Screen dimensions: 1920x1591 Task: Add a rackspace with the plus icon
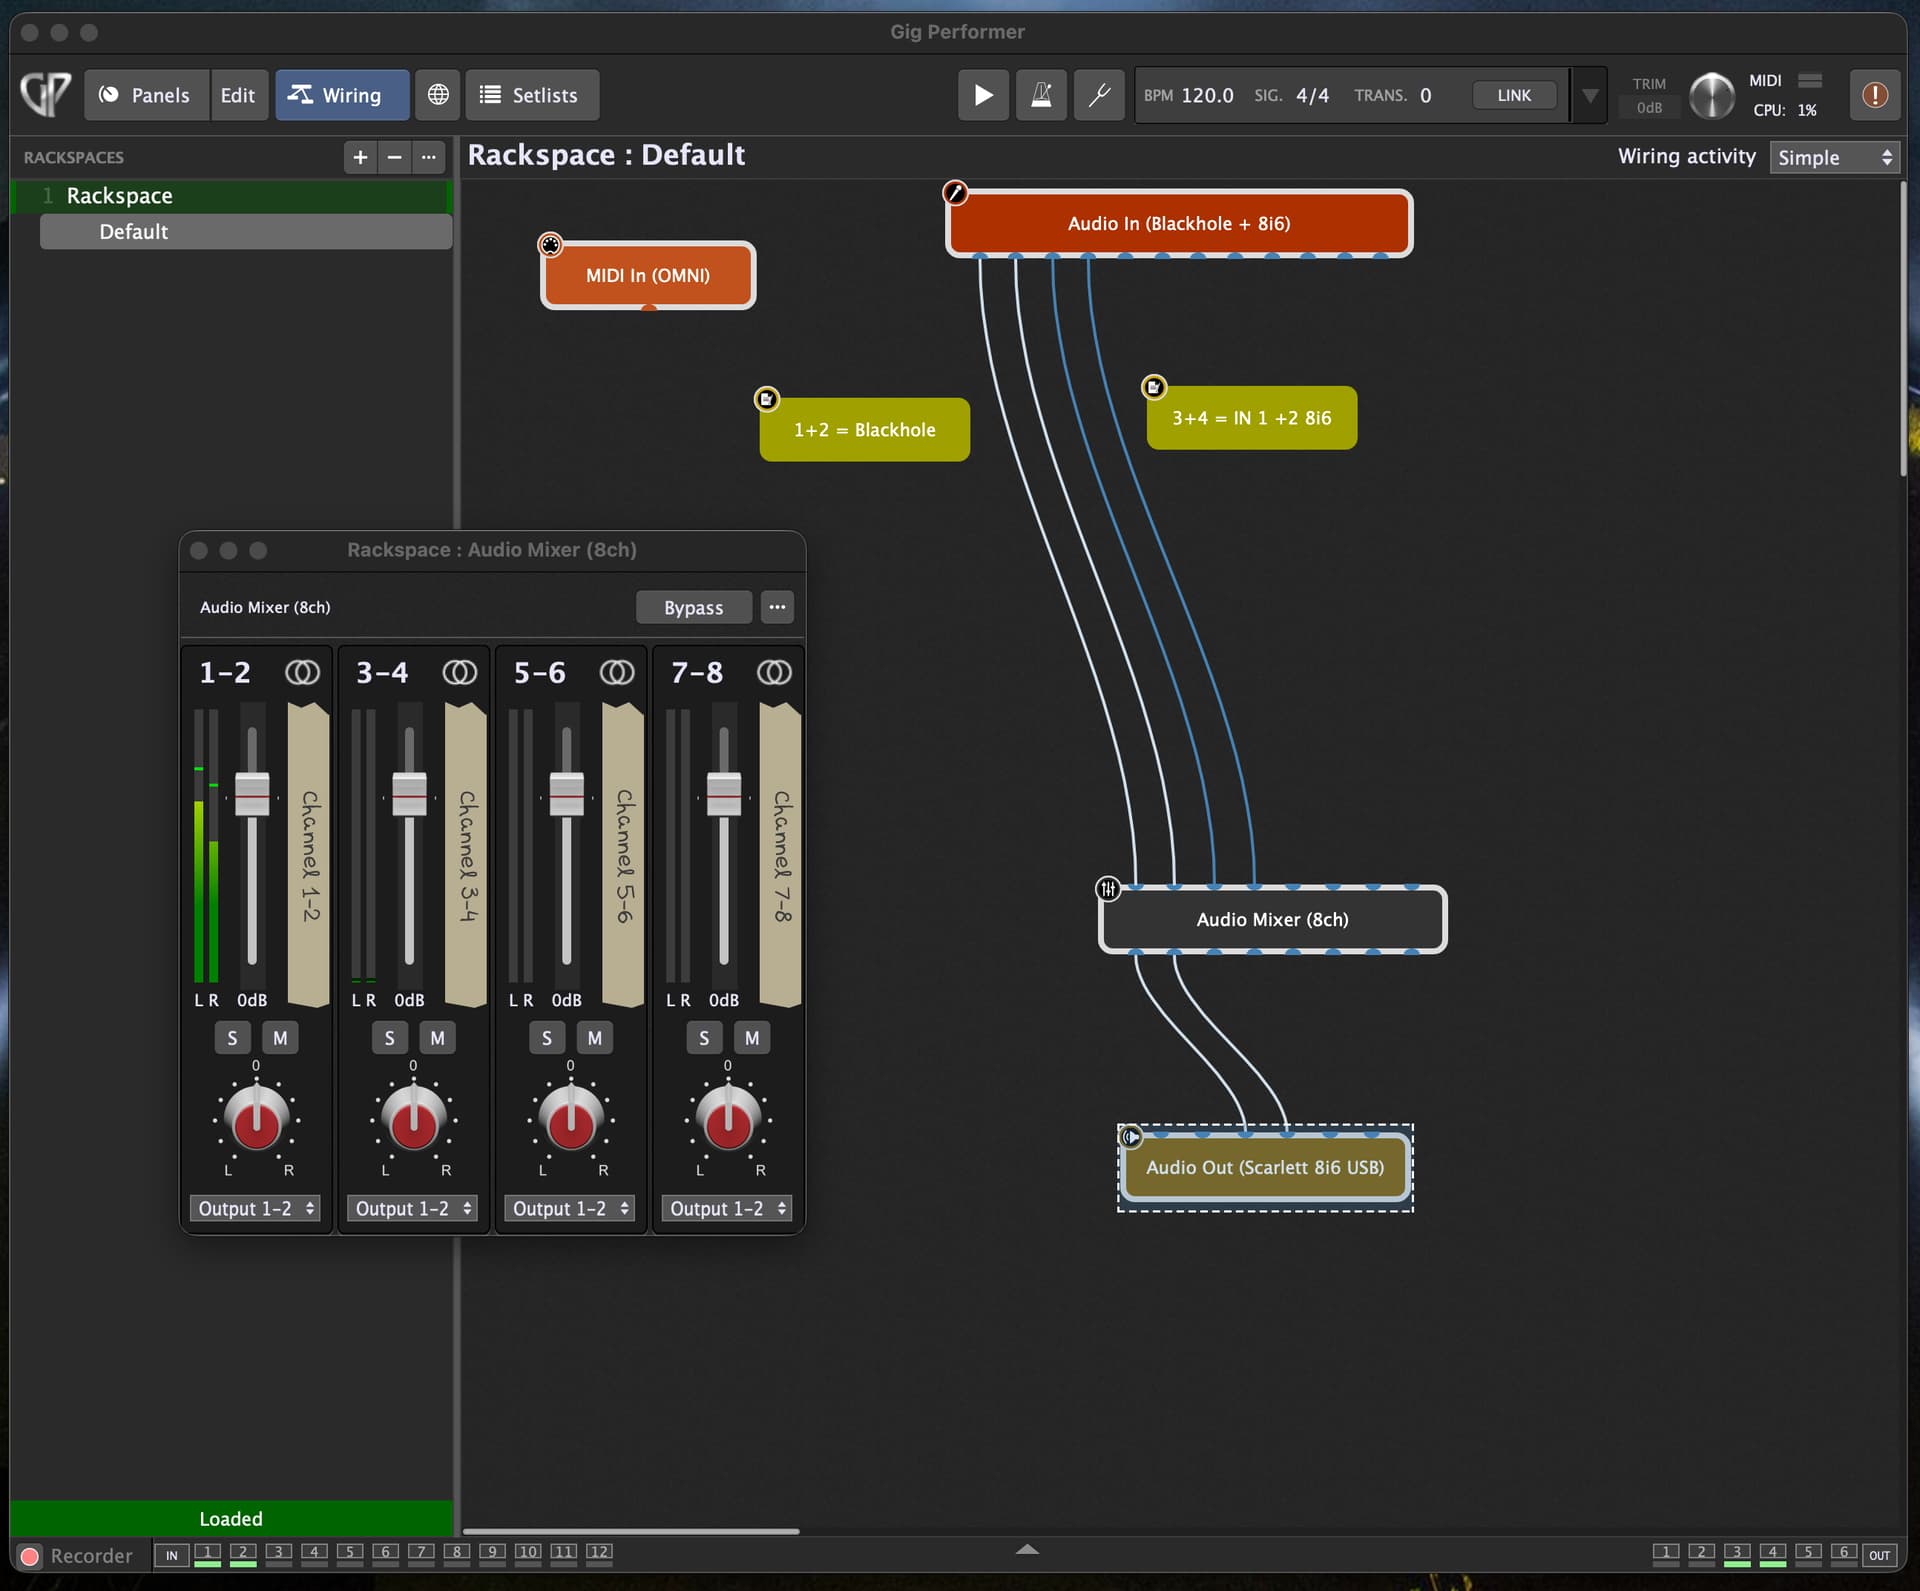click(360, 157)
